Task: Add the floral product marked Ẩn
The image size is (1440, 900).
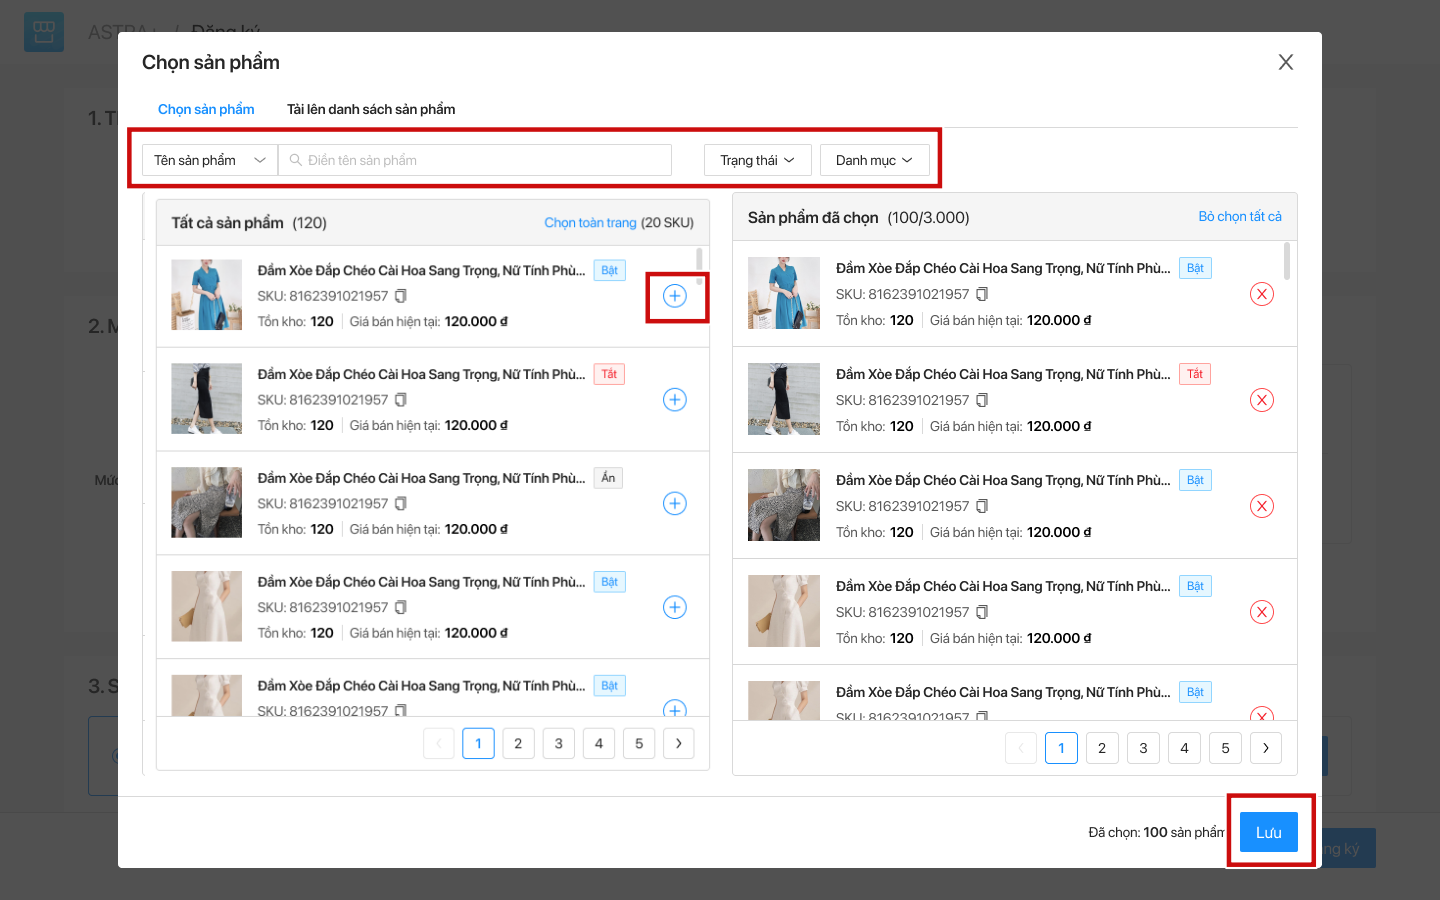Action: pyautogui.click(x=675, y=504)
